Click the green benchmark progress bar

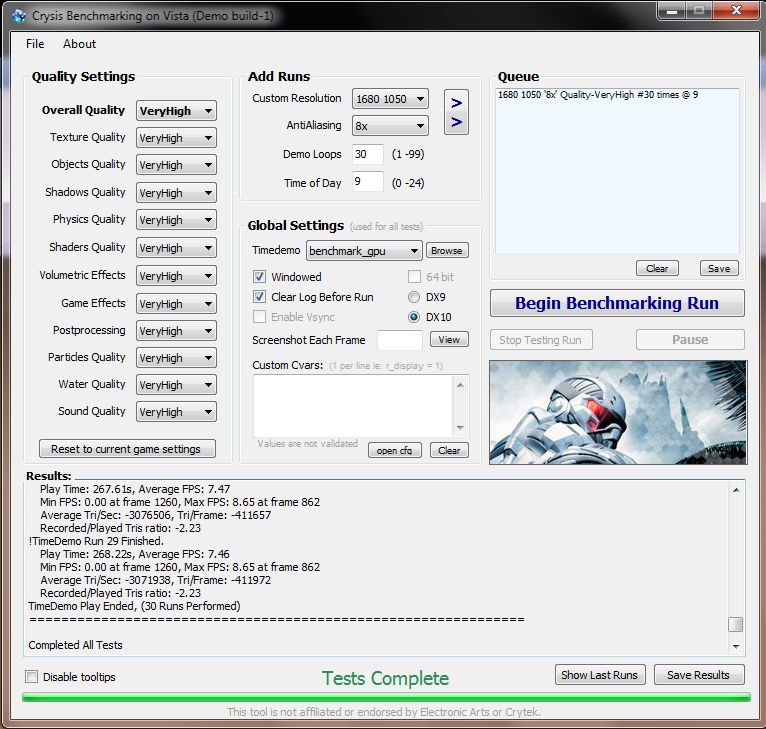pyautogui.click(x=386, y=697)
